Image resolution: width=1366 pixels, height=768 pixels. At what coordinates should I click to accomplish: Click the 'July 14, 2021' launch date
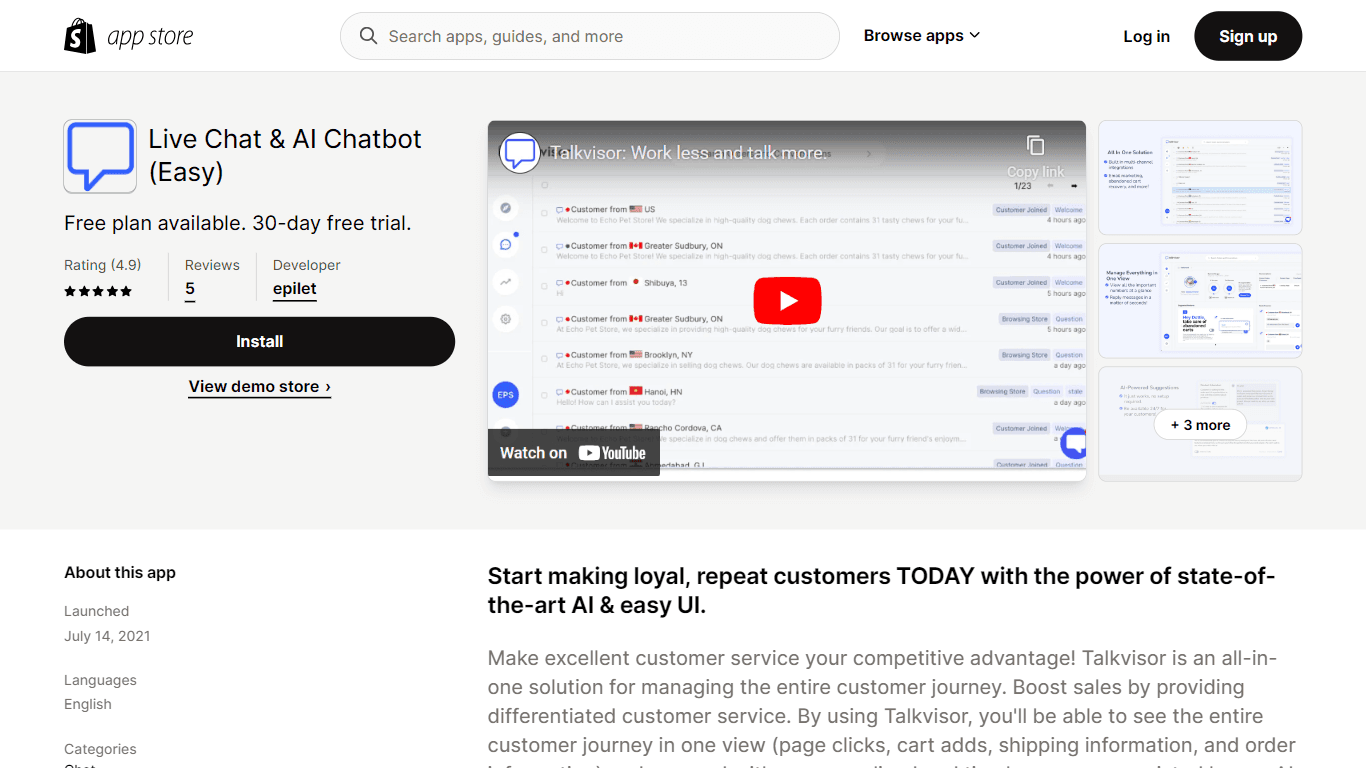coord(107,636)
